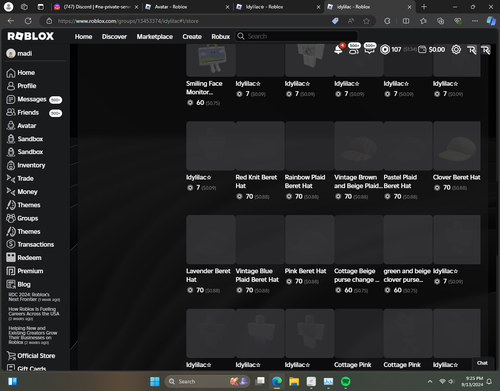Click the Roblox logo
Image resolution: width=500 pixels, height=391 pixels.
click(x=31, y=36)
